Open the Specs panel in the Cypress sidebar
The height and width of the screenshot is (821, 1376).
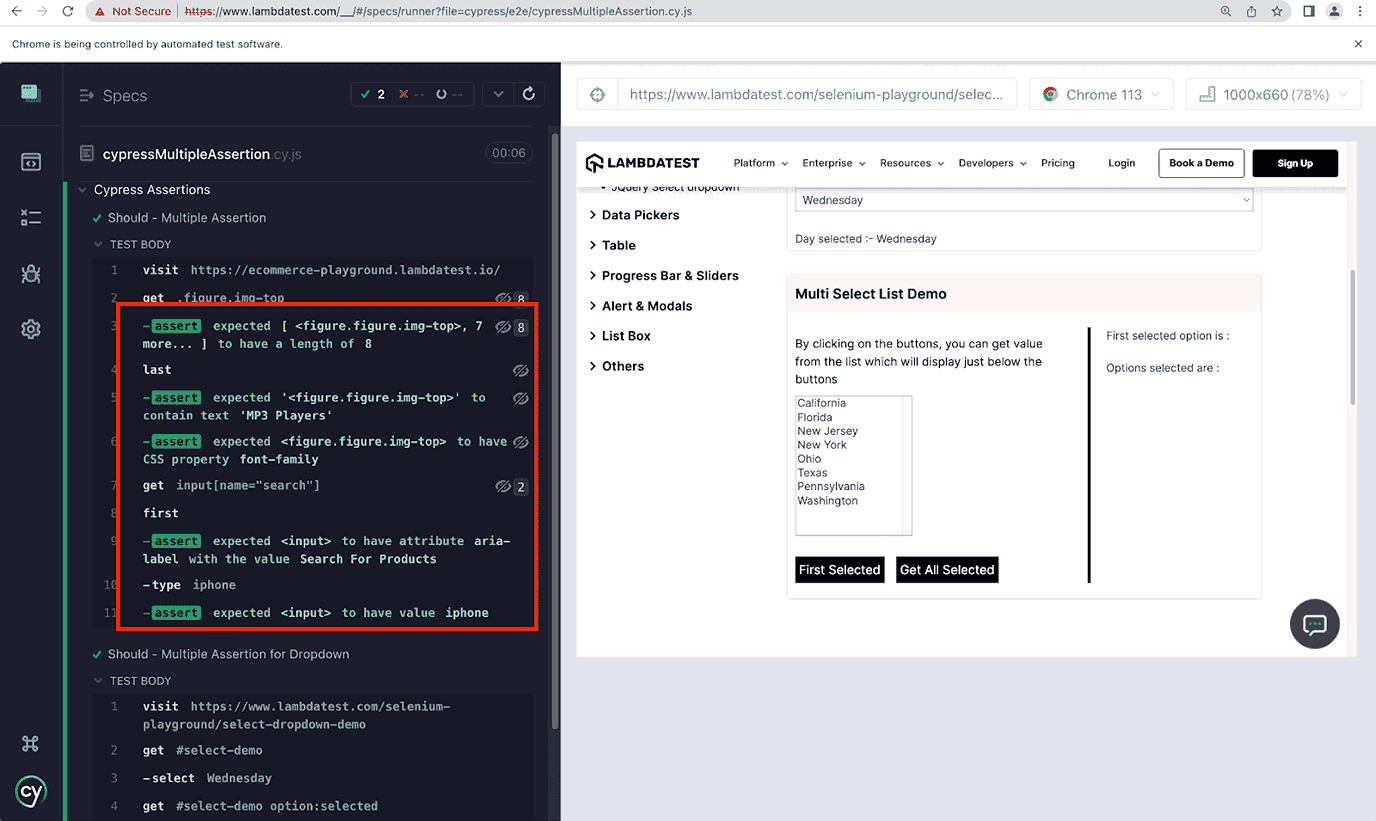point(31,161)
